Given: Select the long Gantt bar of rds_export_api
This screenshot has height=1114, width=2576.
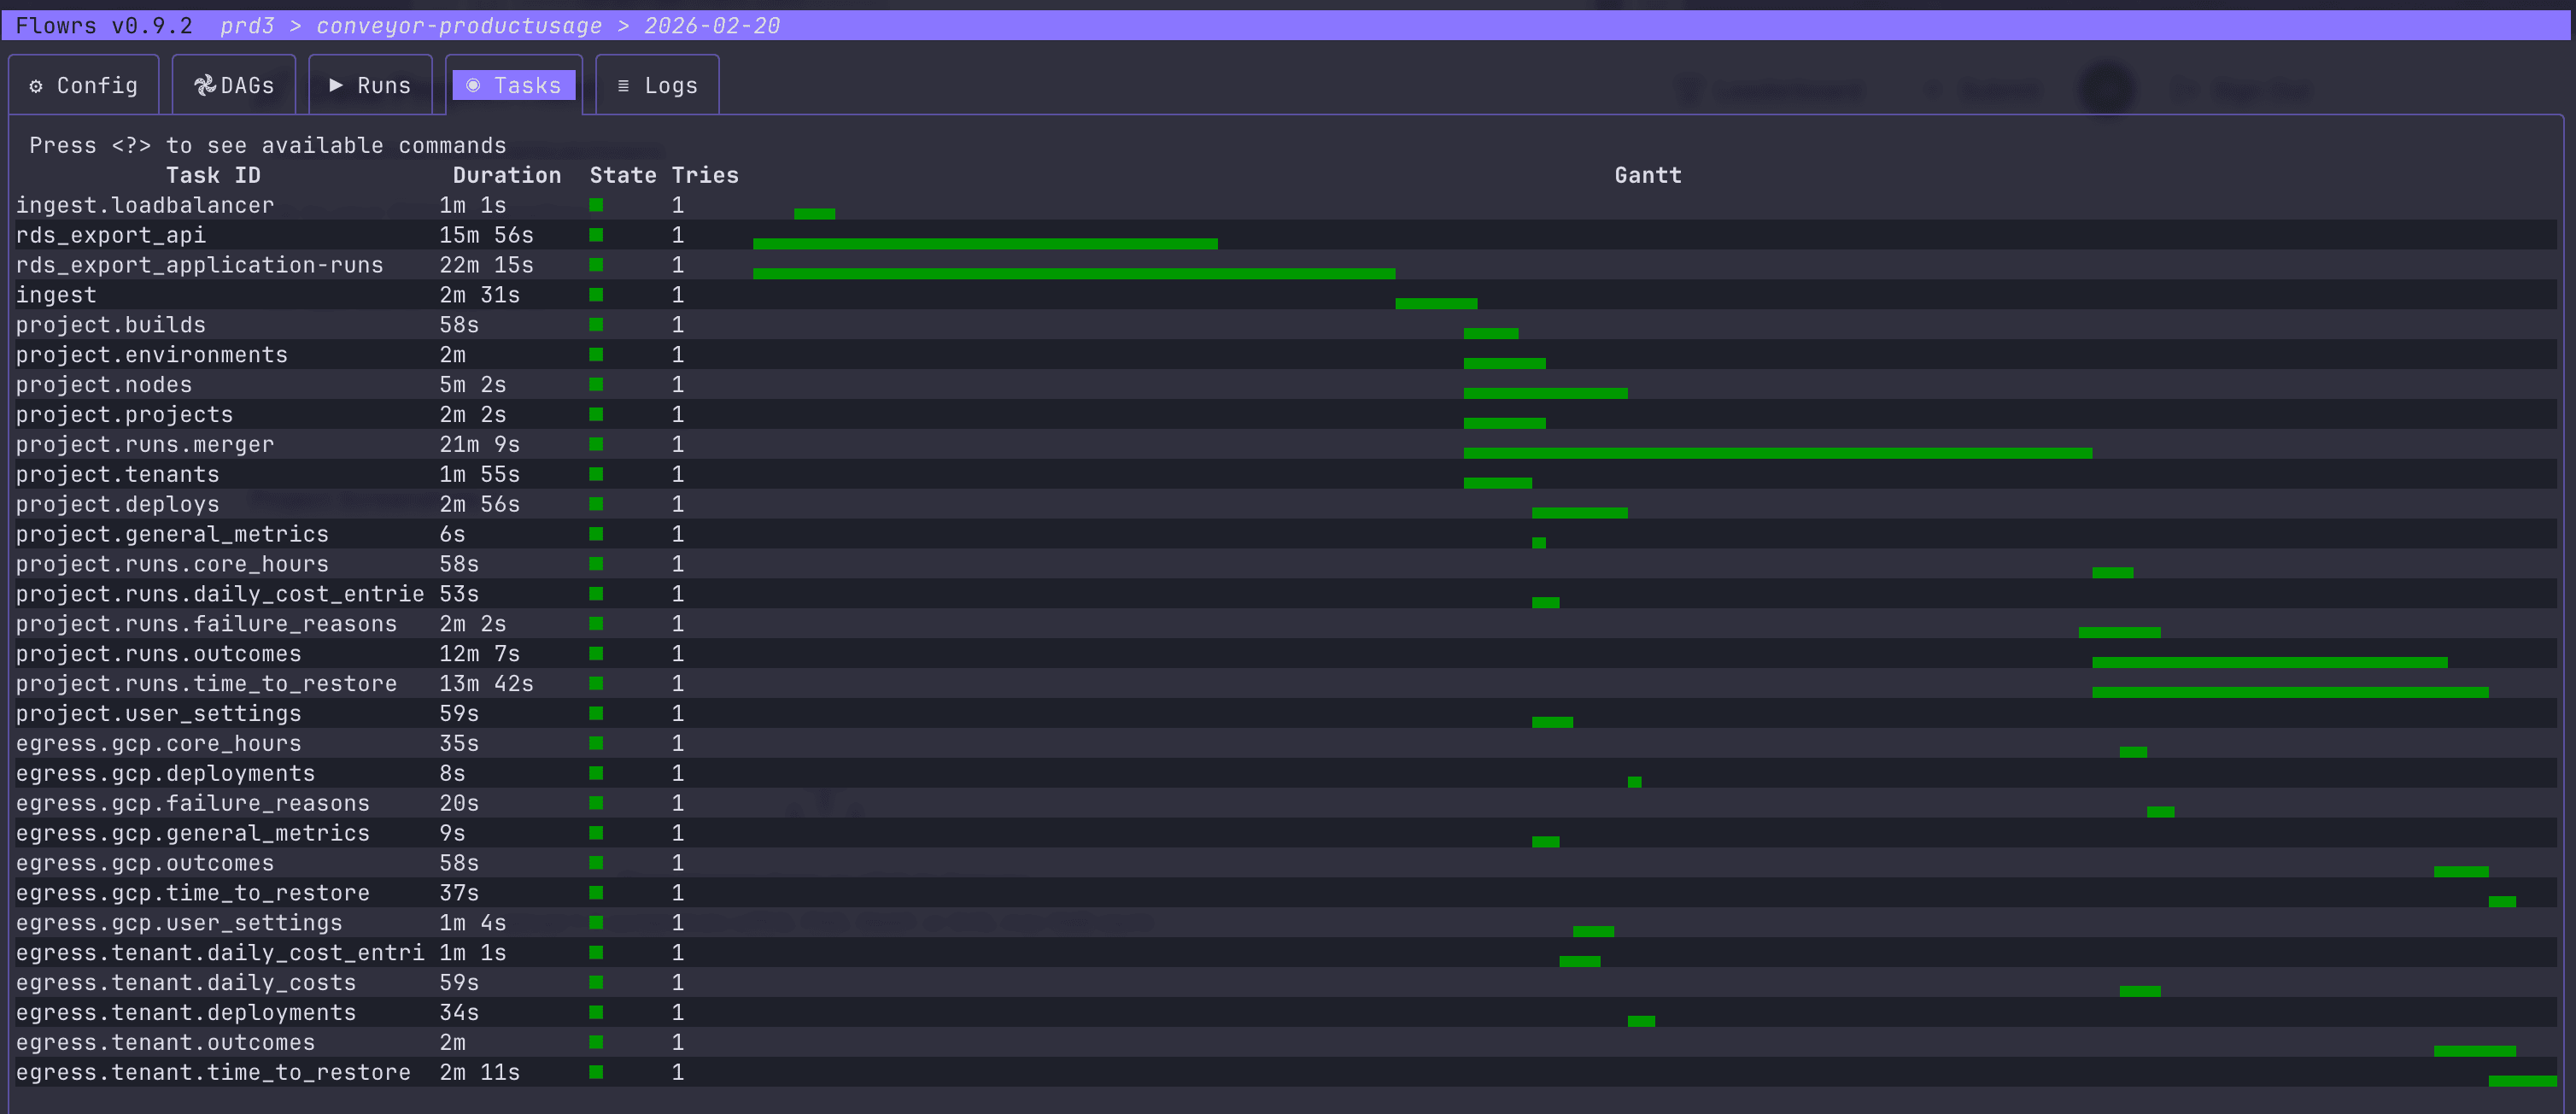Looking at the screenshot, I should 985,243.
